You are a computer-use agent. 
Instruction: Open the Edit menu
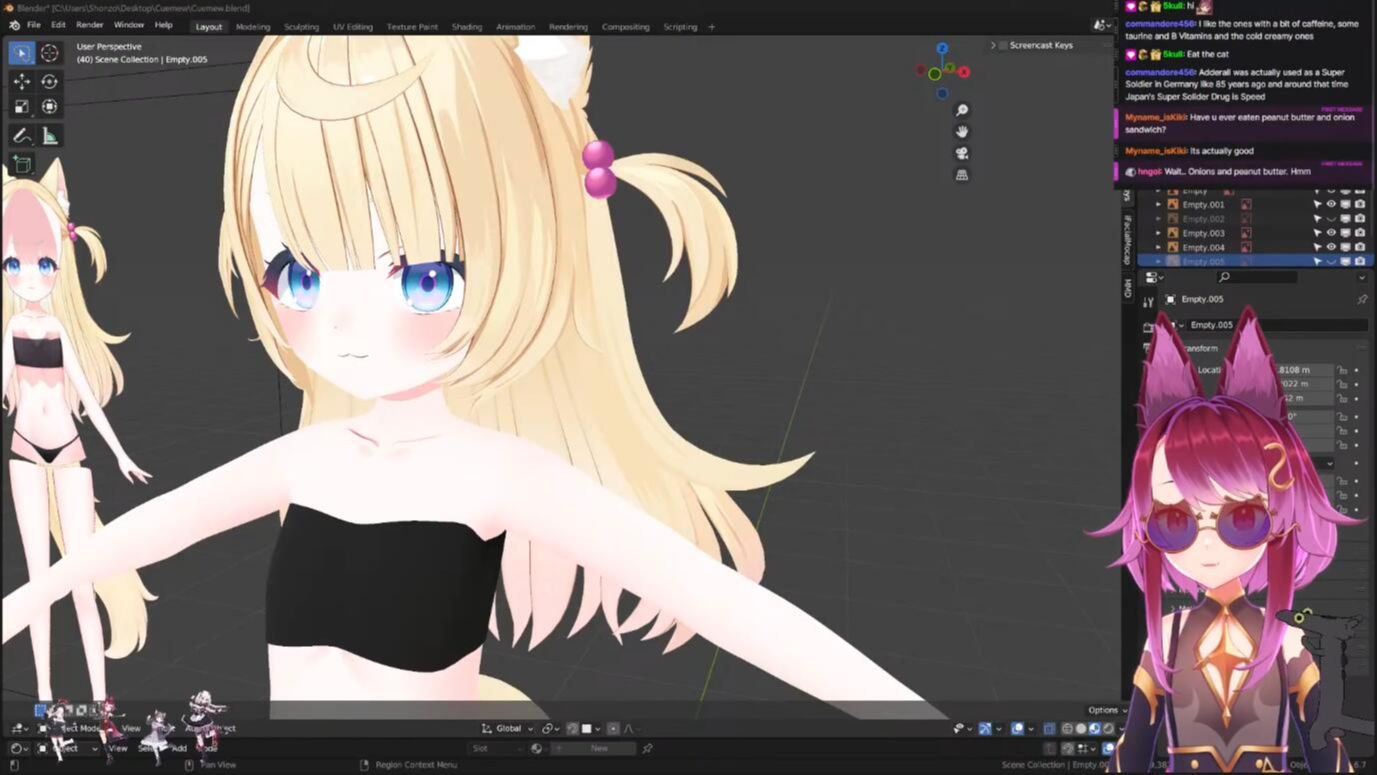pos(58,25)
